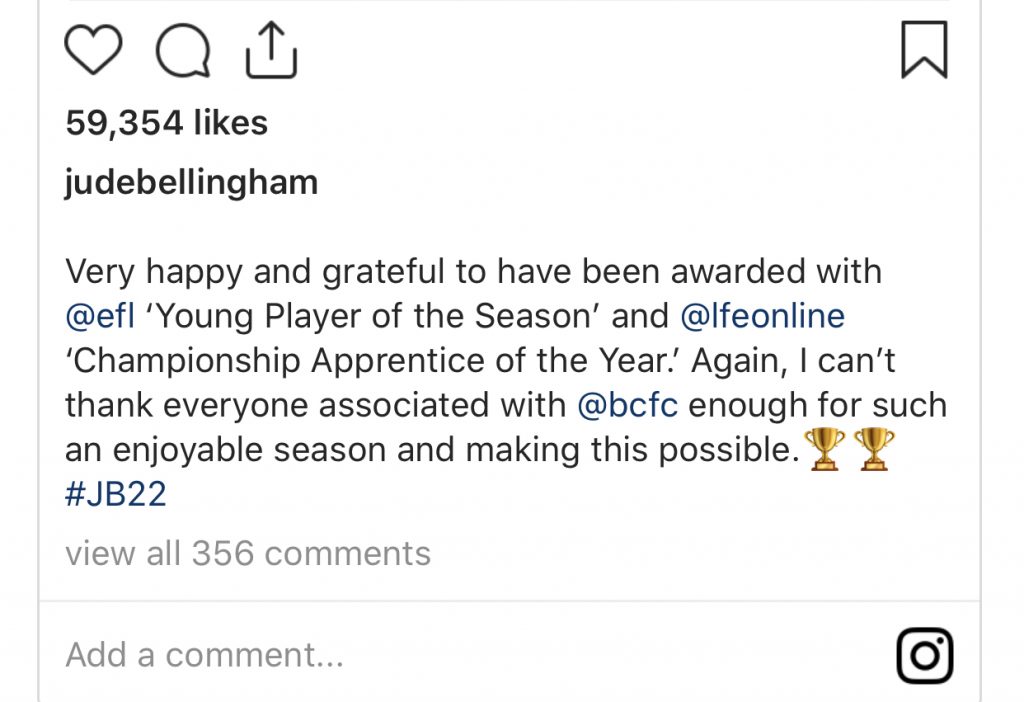Open comments via the speech bubble icon
This screenshot has height=702, width=1024.
184,51
